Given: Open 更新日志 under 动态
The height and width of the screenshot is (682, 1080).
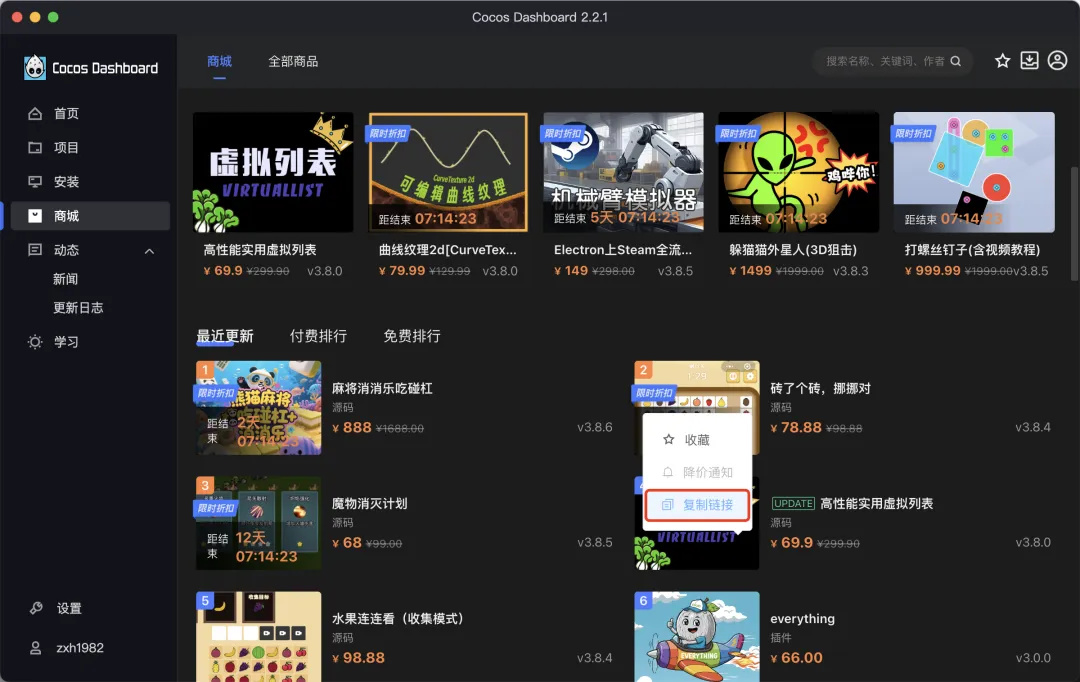Looking at the screenshot, I should click(79, 308).
